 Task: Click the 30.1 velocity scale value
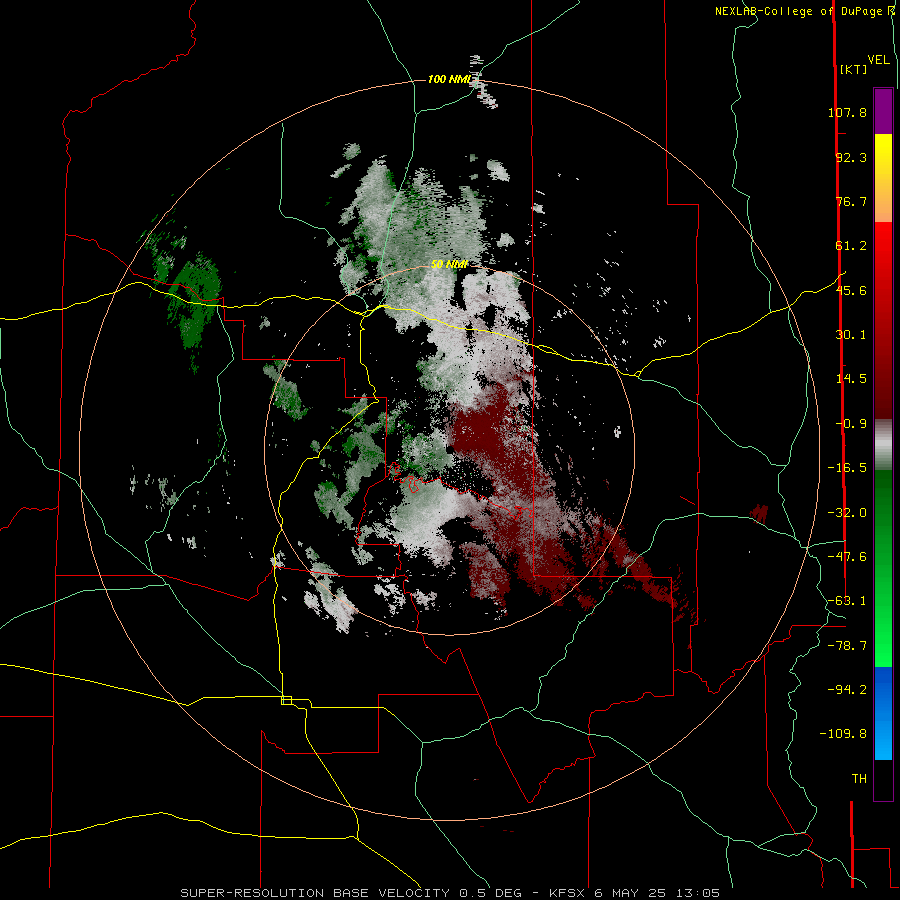(851, 335)
